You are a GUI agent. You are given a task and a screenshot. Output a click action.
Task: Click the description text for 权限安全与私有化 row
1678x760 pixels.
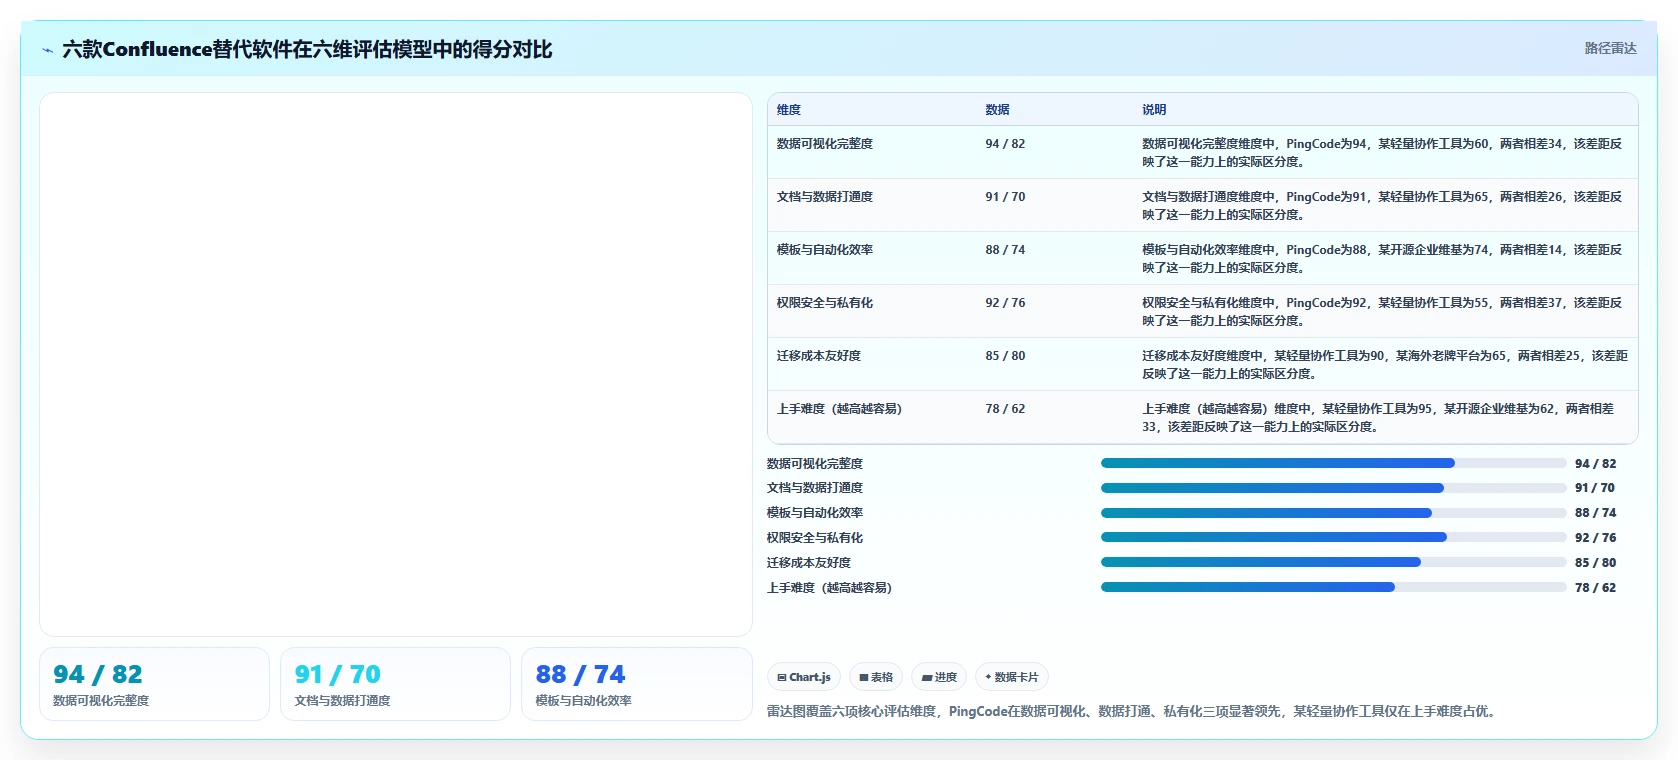tap(1382, 312)
